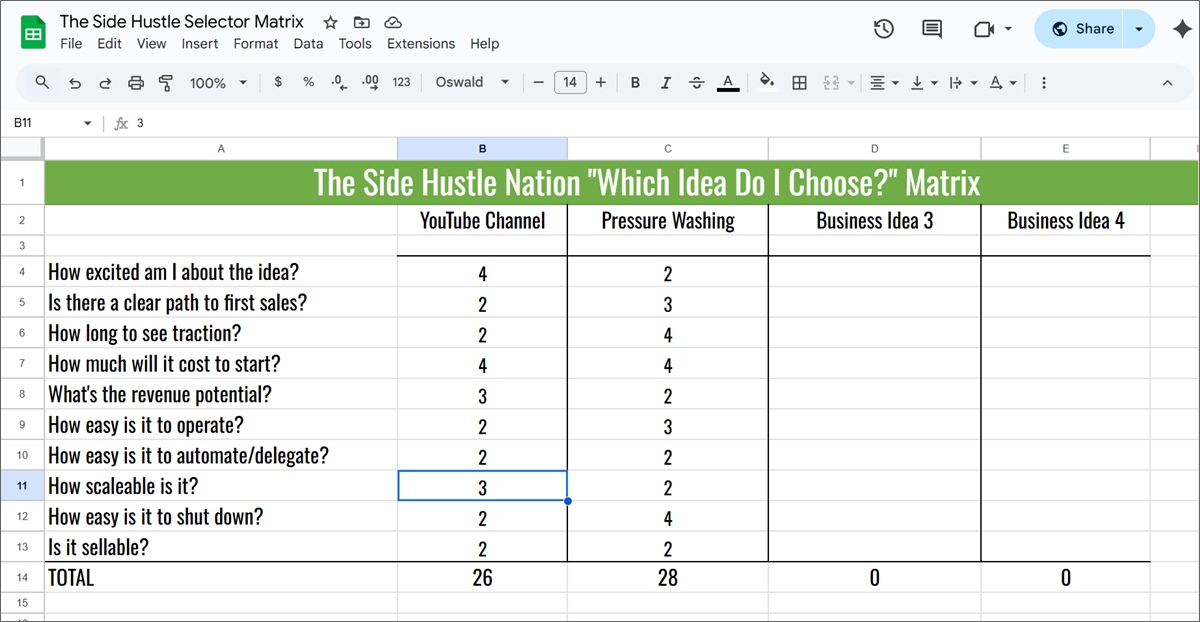The image size is (1200, 622).
Task: Toggle strikethrough formatting
Action: (697, 83)
